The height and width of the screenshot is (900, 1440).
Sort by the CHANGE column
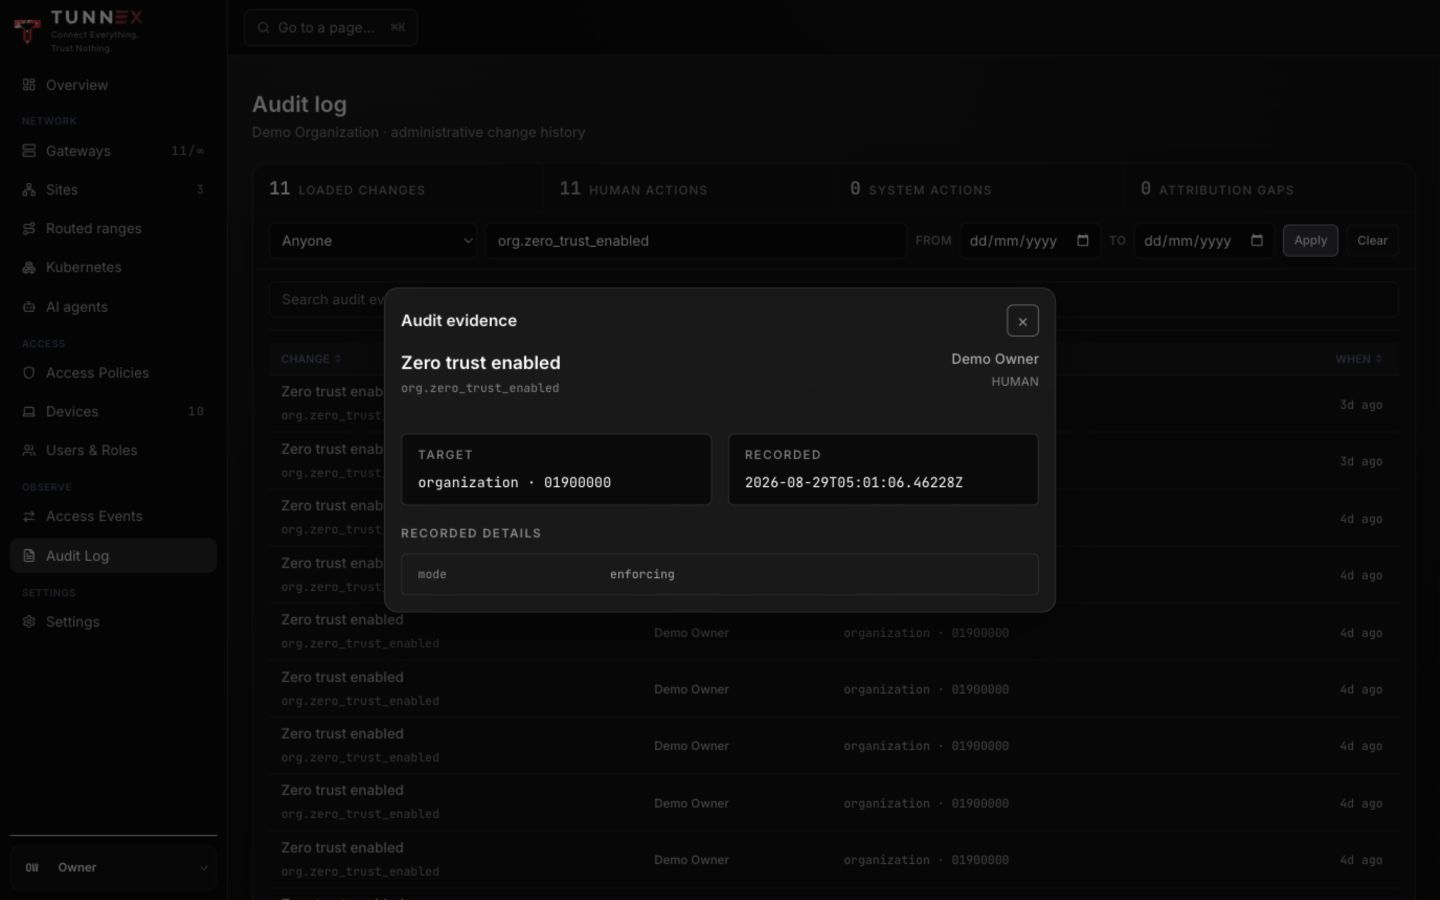click(x=311, y=359)
